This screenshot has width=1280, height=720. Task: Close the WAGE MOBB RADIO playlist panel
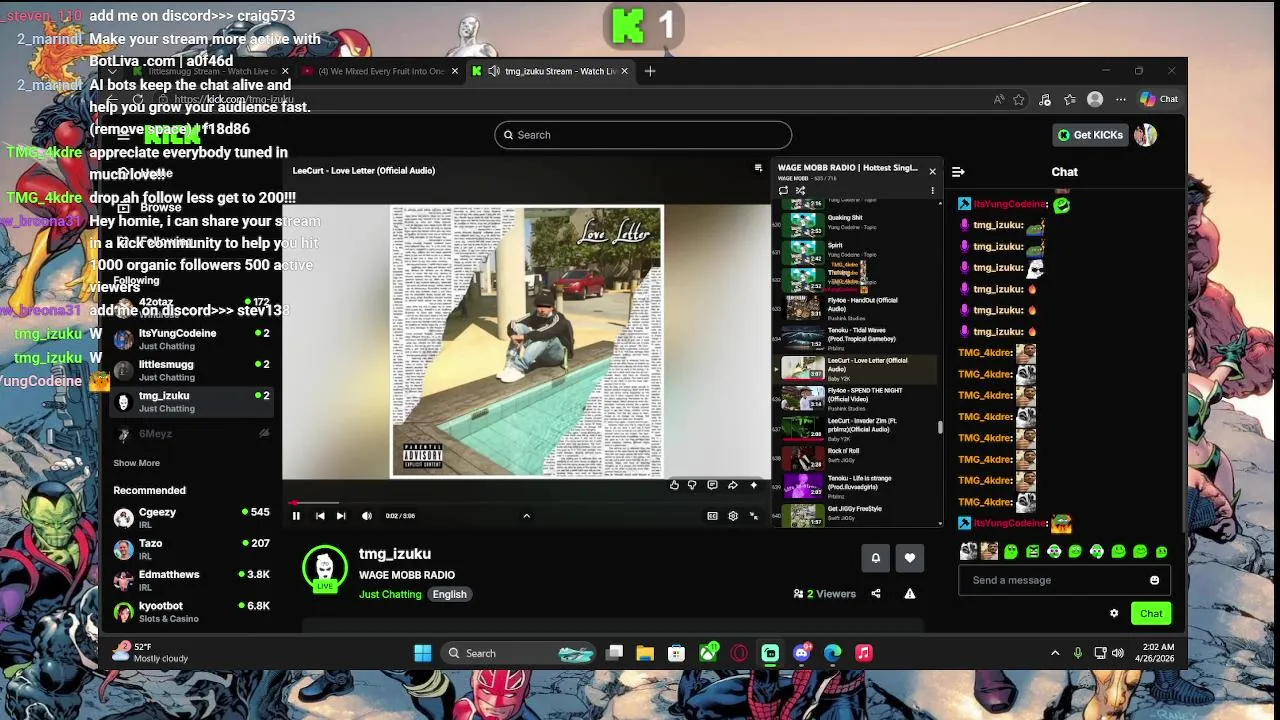point(932,171)
